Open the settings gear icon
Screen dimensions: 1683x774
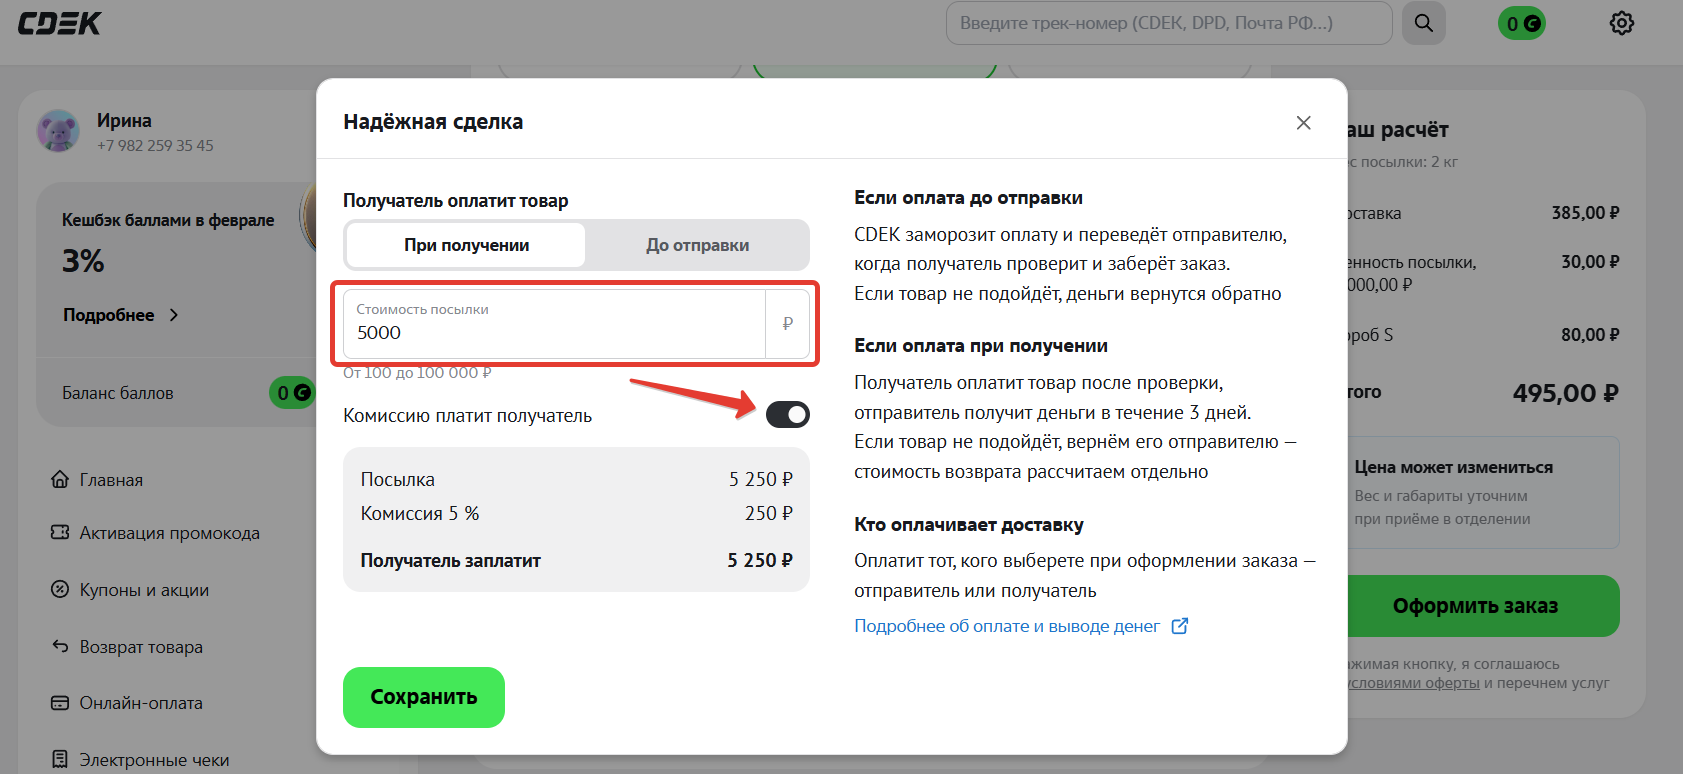[1622, 23]
